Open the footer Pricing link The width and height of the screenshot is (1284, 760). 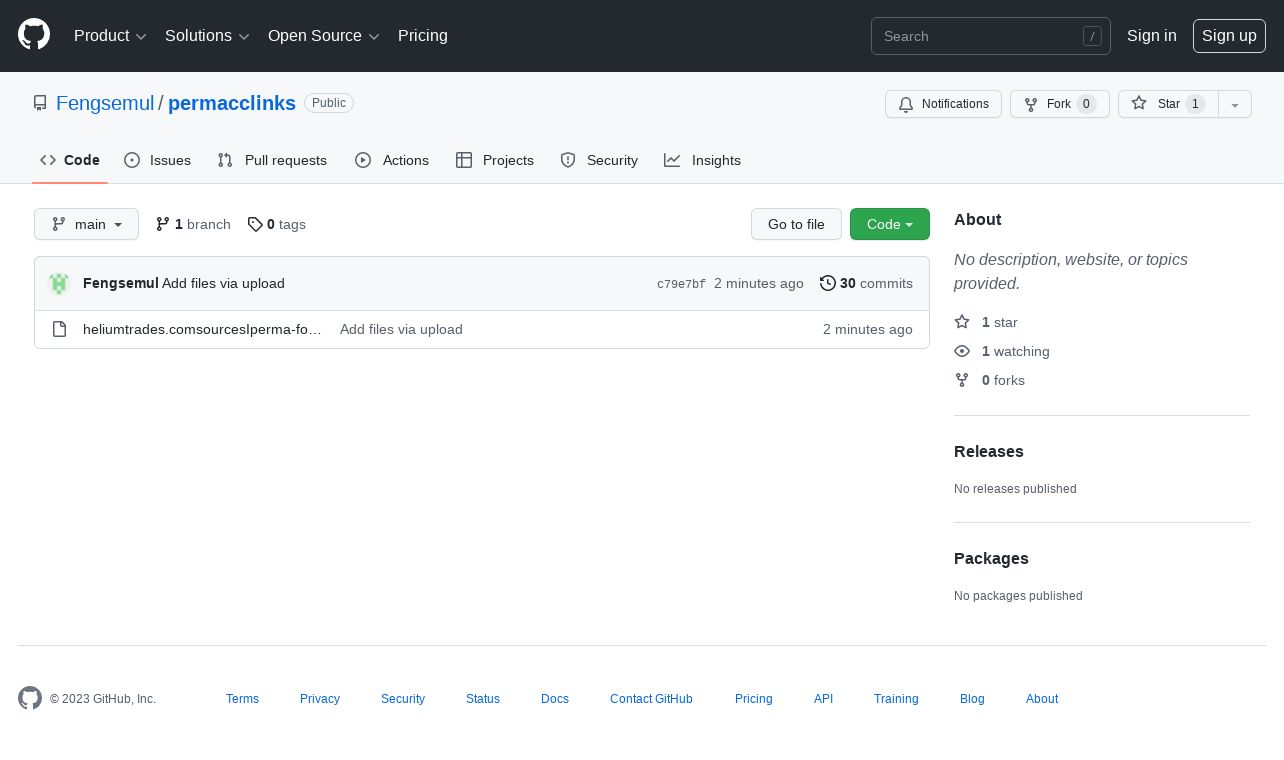754,699
